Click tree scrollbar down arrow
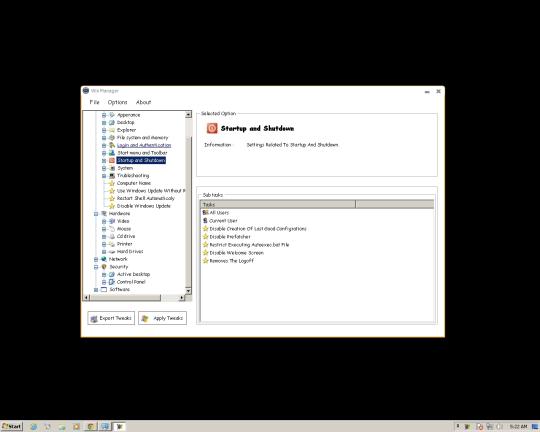This screenshot has width=540, height=432. tap(188, 291)
